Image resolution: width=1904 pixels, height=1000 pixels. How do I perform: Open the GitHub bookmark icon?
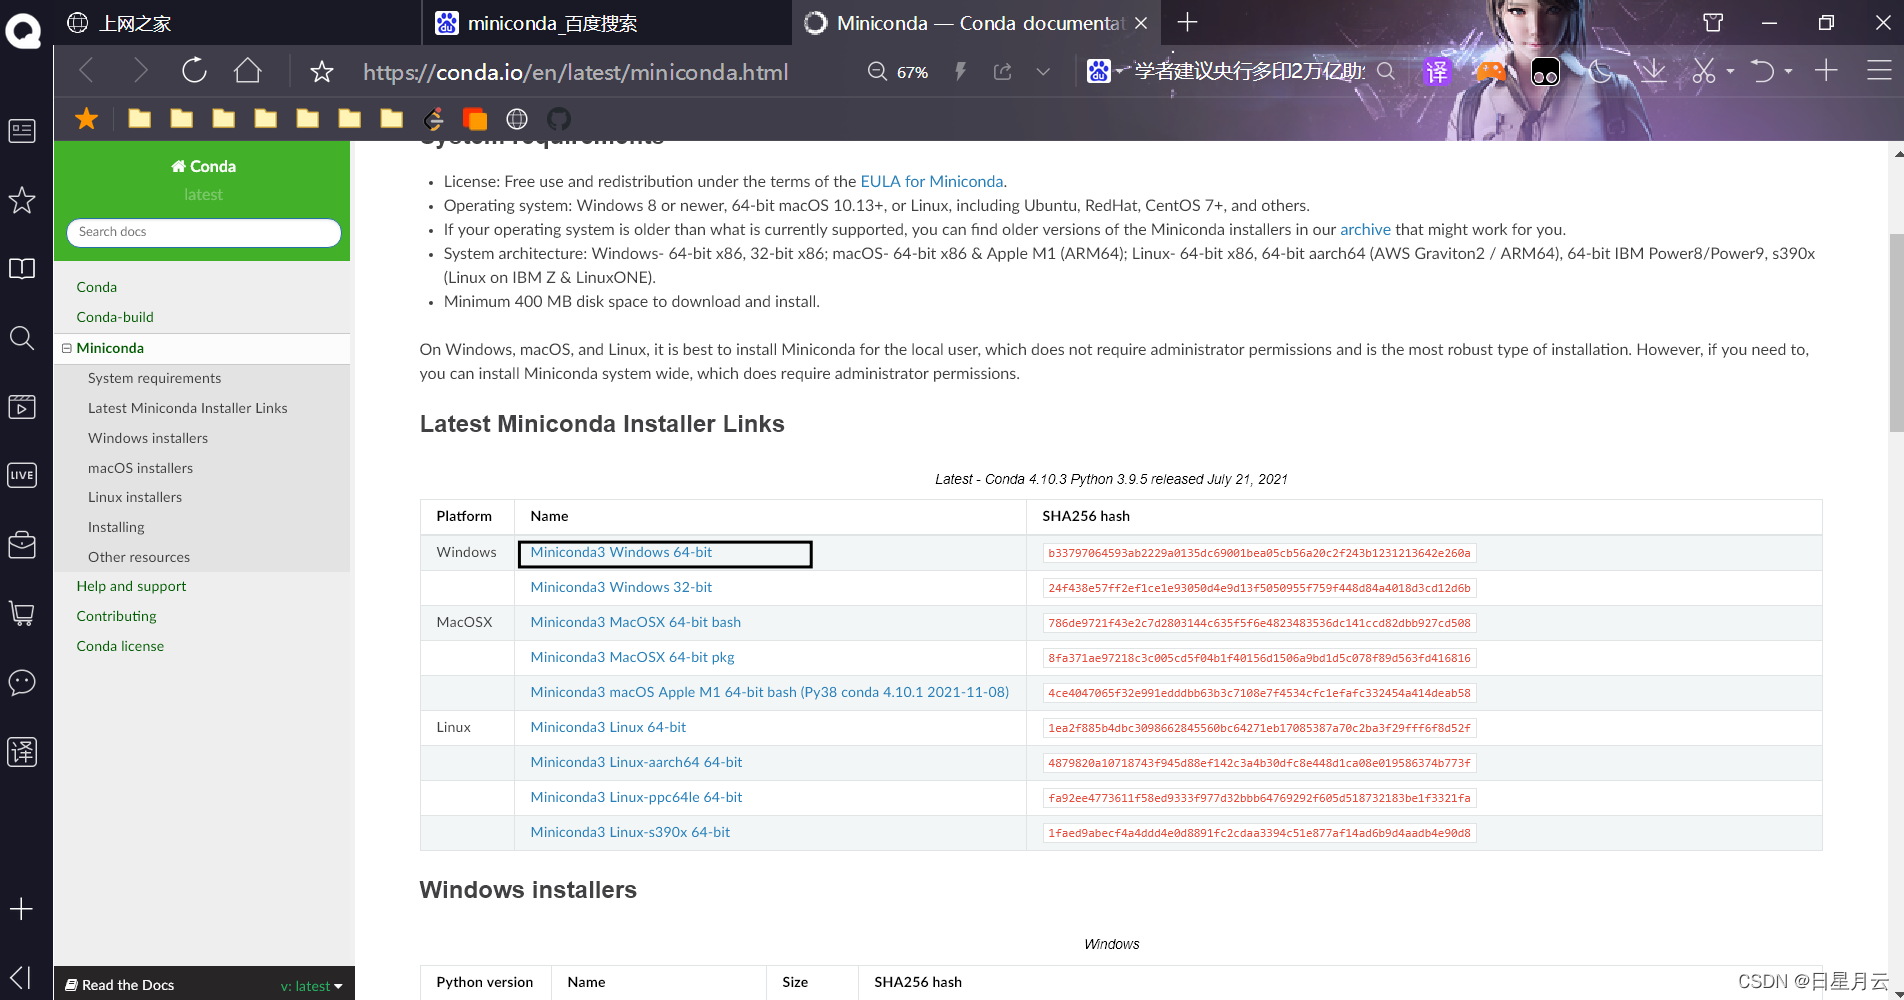[559, 119]
